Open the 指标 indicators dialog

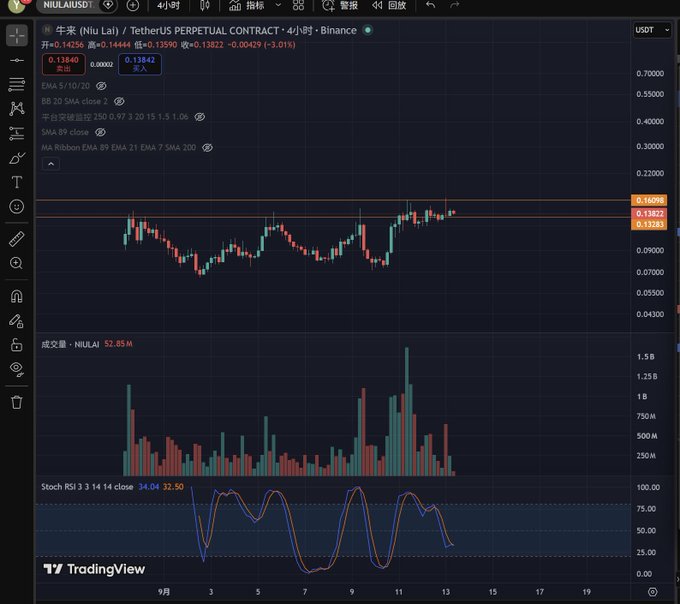[246, 5]
